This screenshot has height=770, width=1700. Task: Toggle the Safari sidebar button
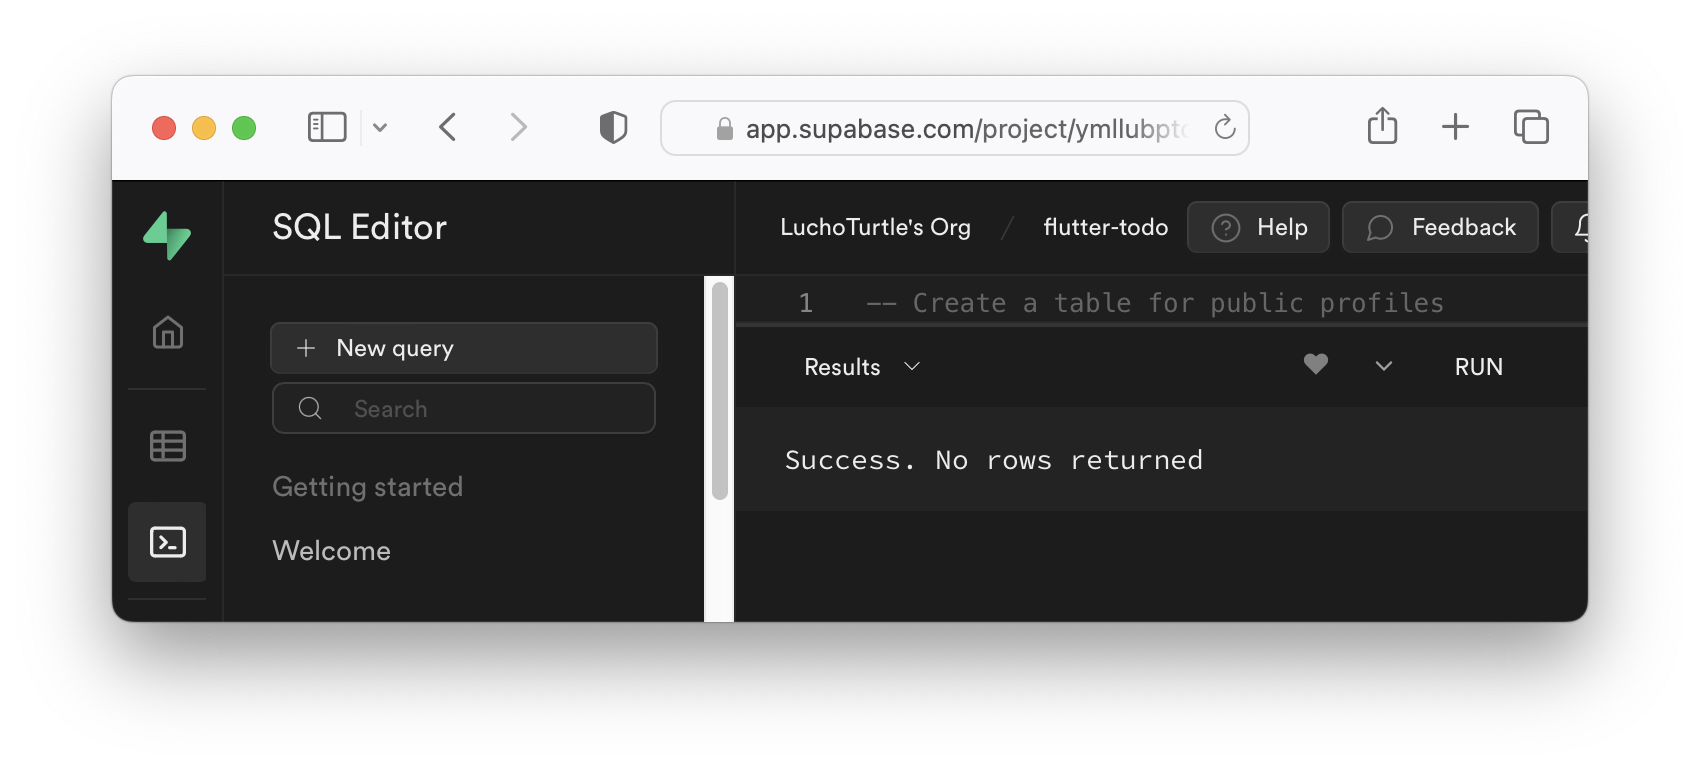click(x=326, y=127)
